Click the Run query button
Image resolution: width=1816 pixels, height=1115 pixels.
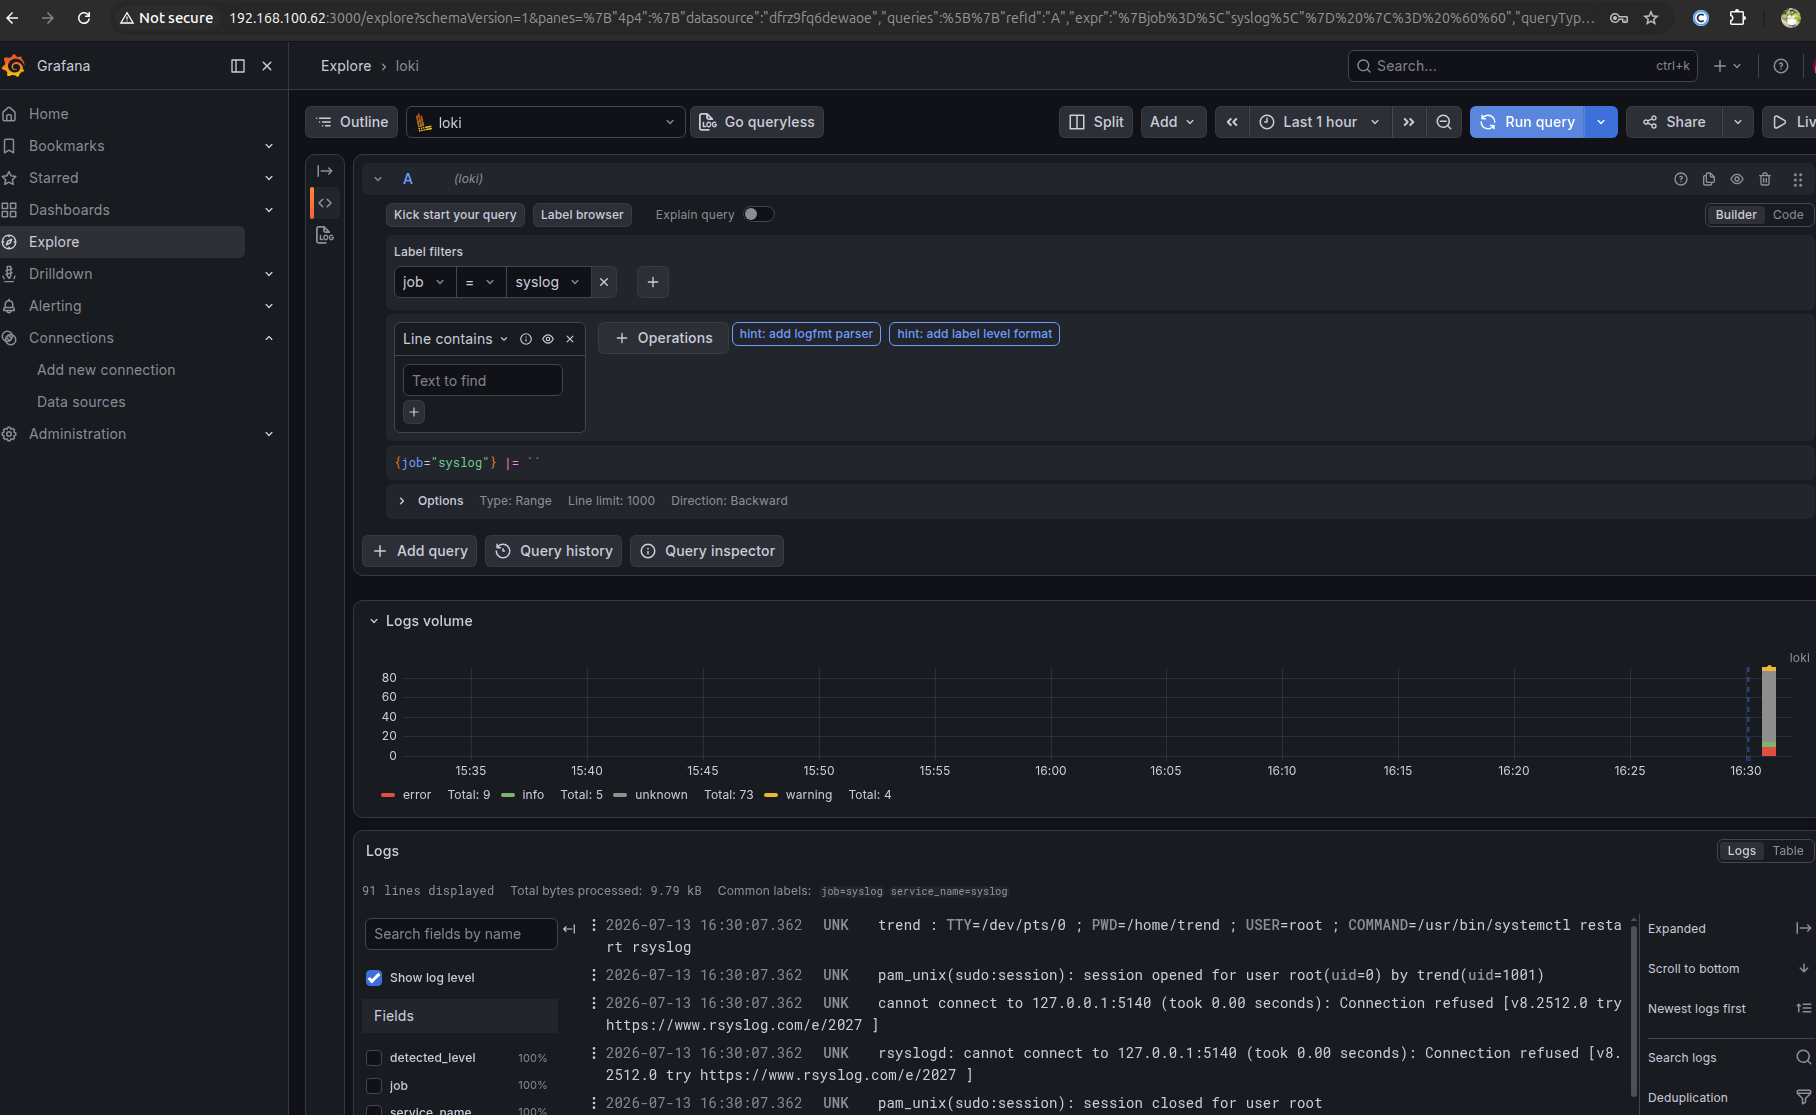(1527, 122)
